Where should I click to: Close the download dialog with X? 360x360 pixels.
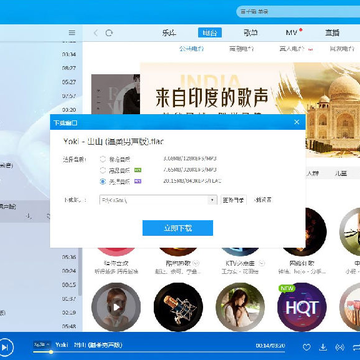point(297,122)
